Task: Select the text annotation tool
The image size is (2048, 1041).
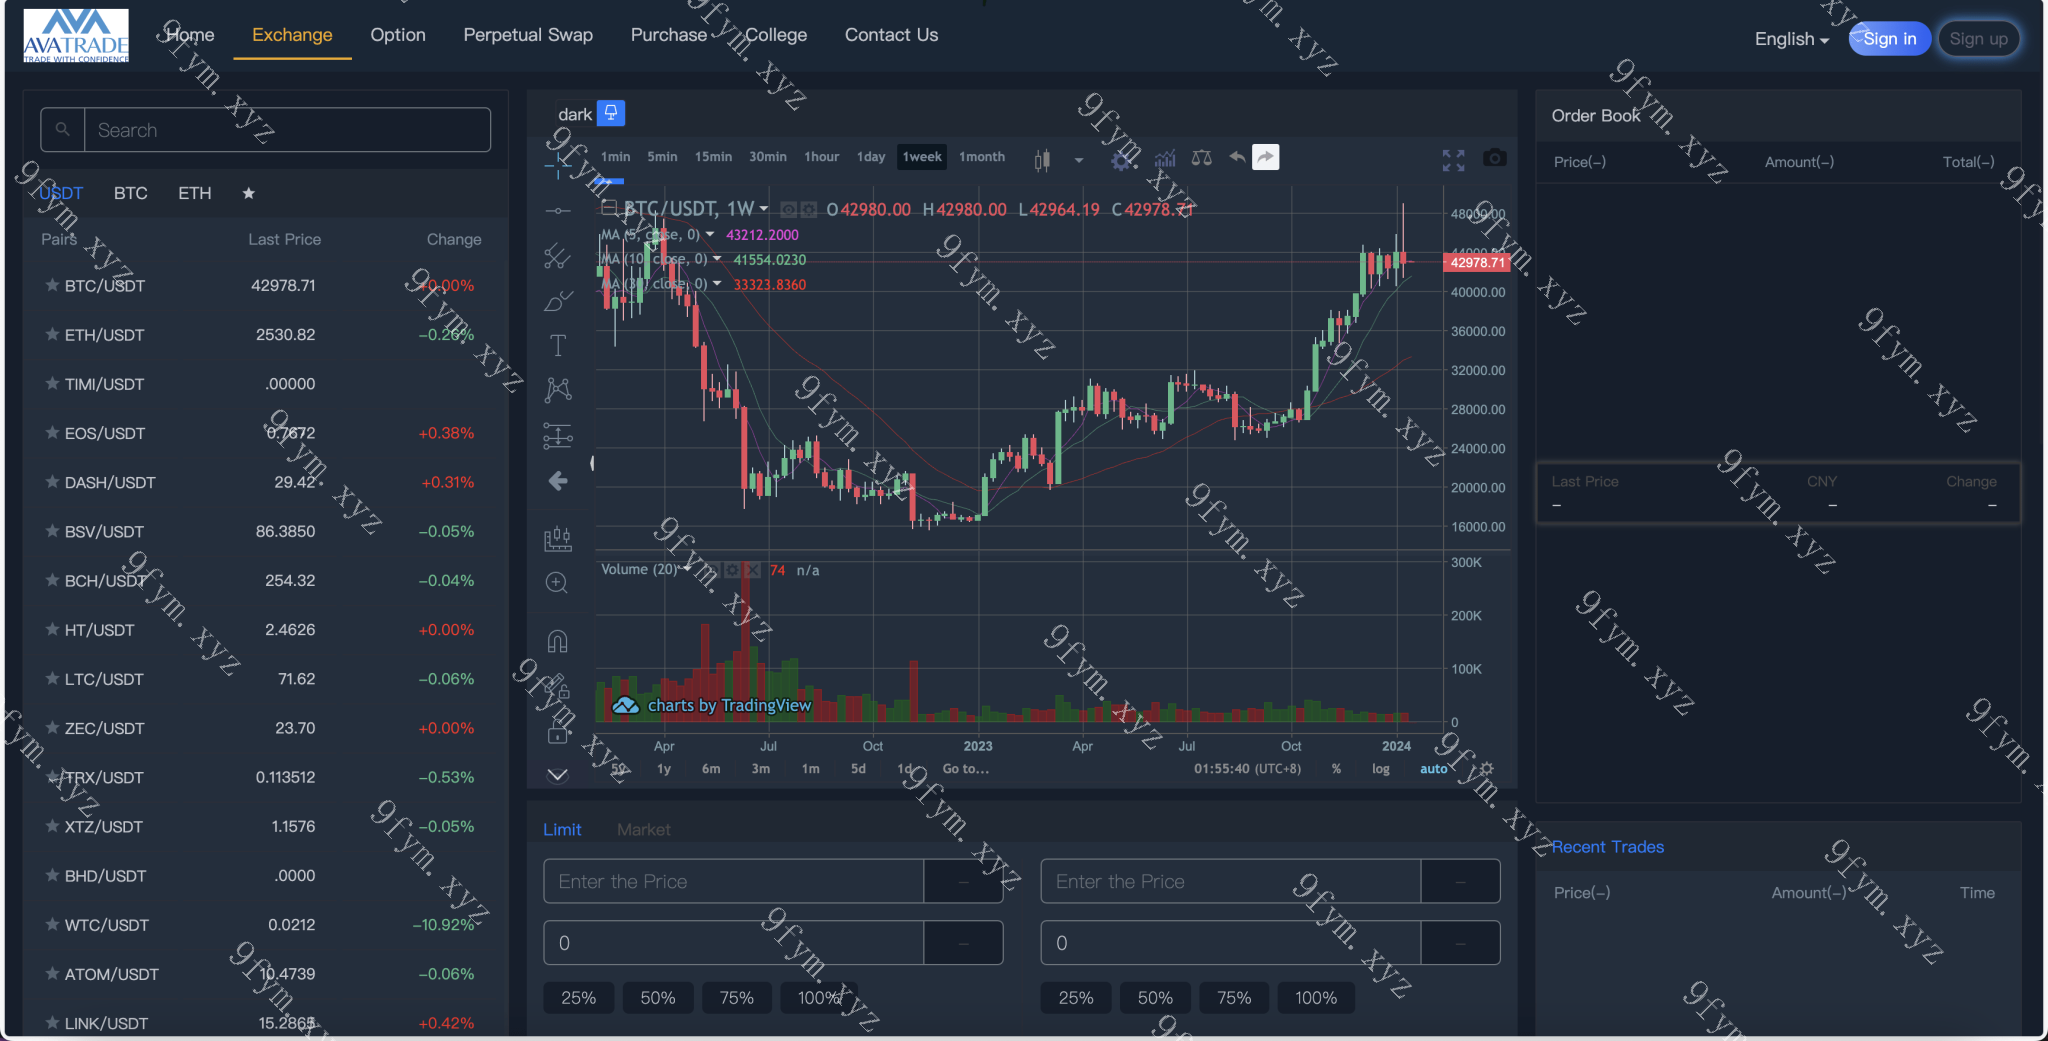Action: tap(558, 346)
